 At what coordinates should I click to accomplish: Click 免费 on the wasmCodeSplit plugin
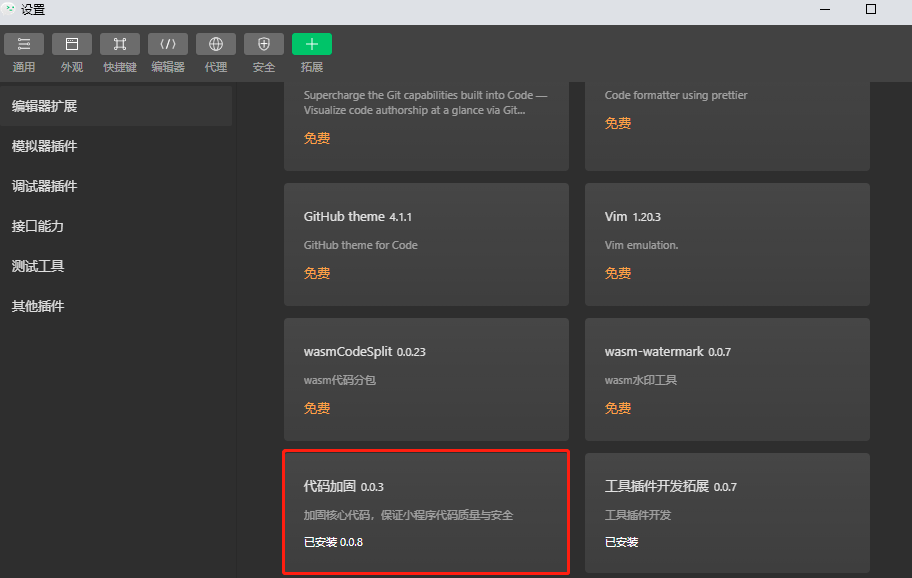coord(316,408)
